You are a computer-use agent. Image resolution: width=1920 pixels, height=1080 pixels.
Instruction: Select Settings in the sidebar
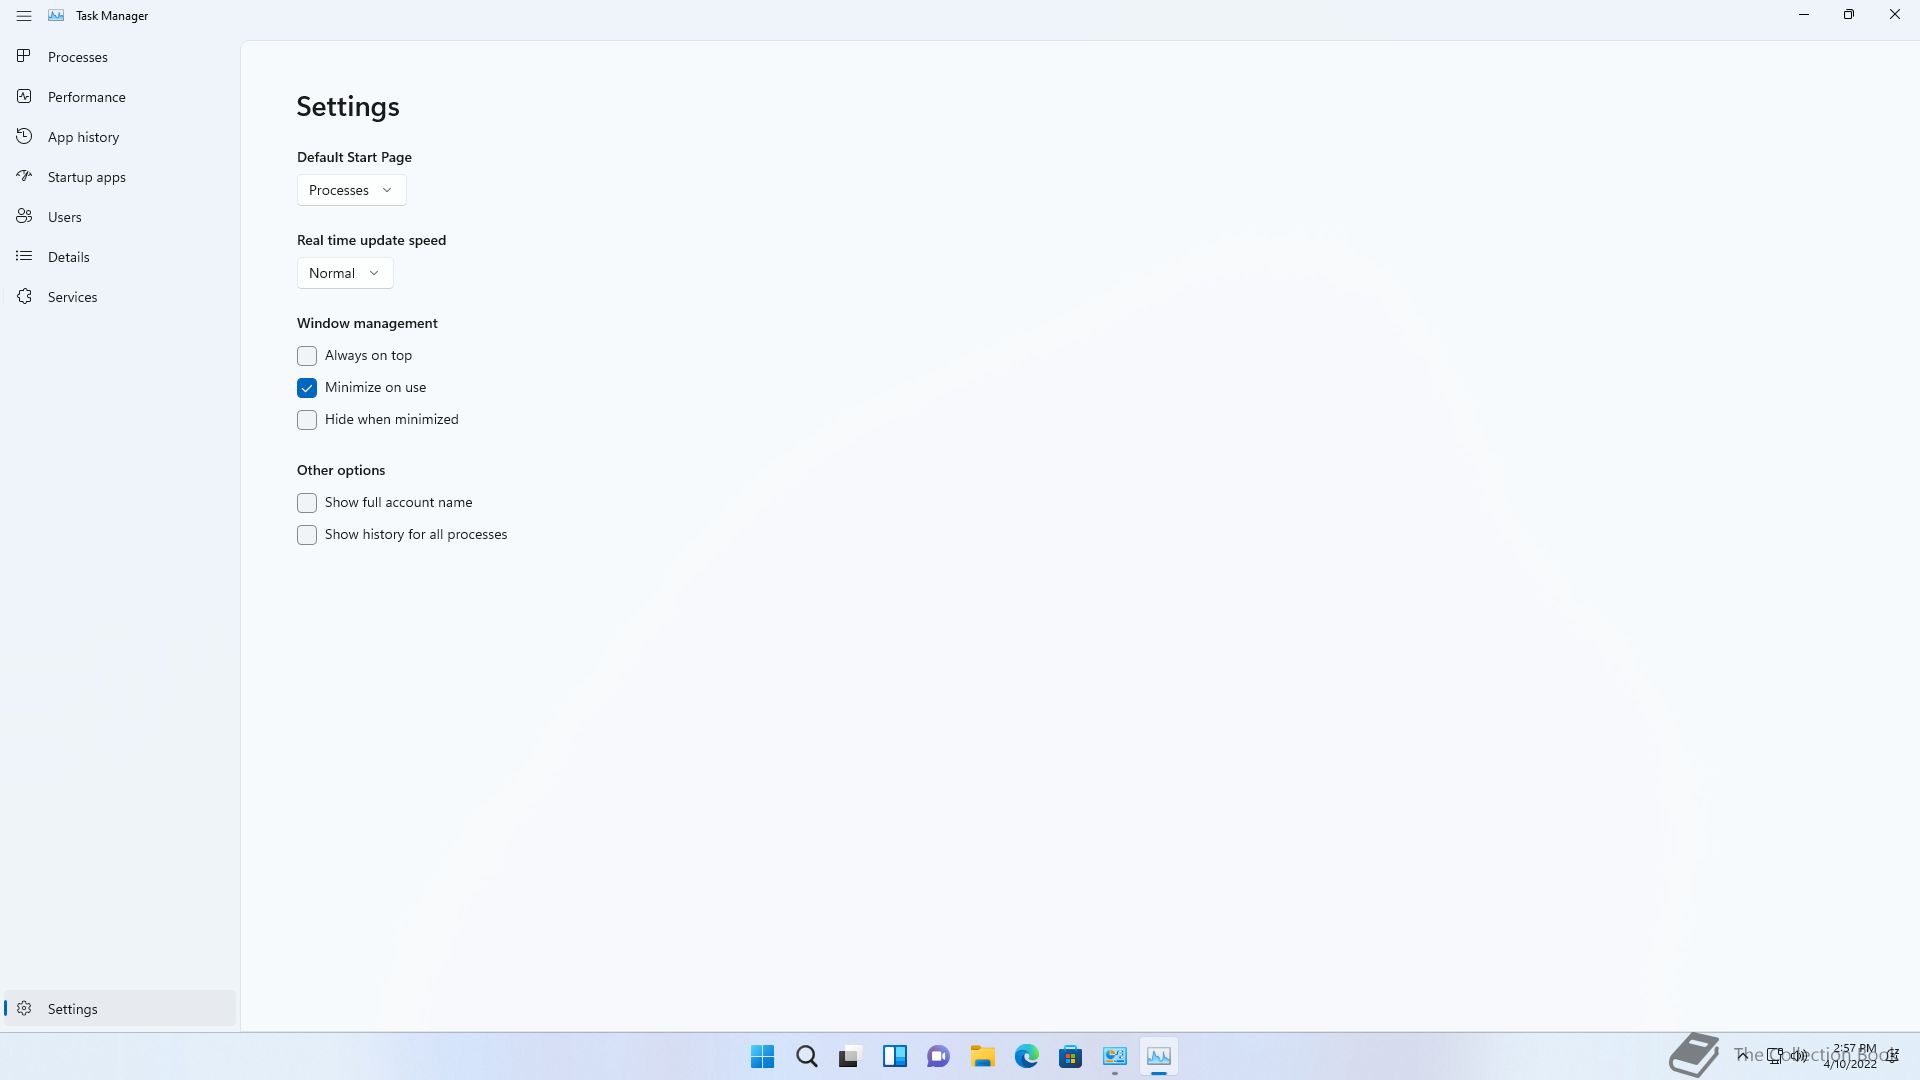[x=72, y=1009]
